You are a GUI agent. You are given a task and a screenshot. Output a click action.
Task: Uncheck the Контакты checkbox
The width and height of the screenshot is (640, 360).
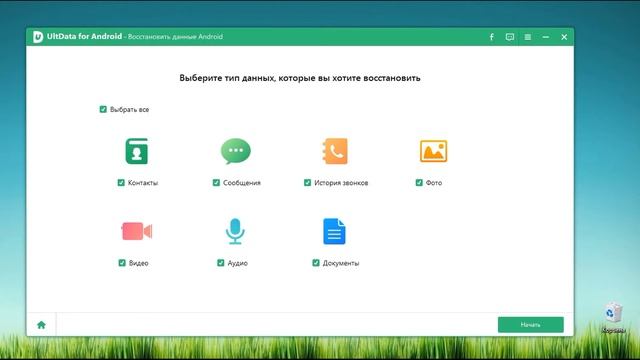121,182
